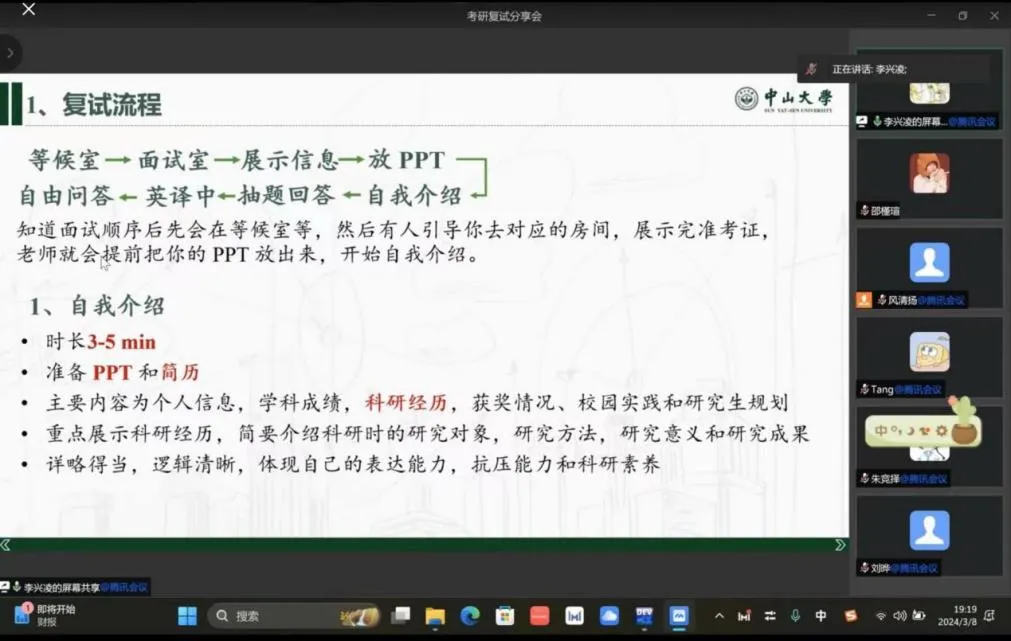Toggle 中 Chinese input mode in taskbar
Image resolution: width=1011 pixels, height=641 pixels.
(x=821, y=616)
